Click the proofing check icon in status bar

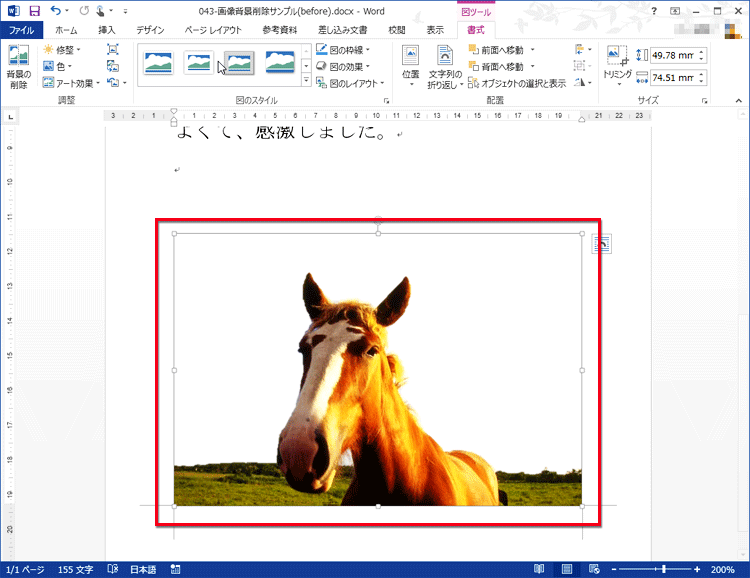pos(113,569)
